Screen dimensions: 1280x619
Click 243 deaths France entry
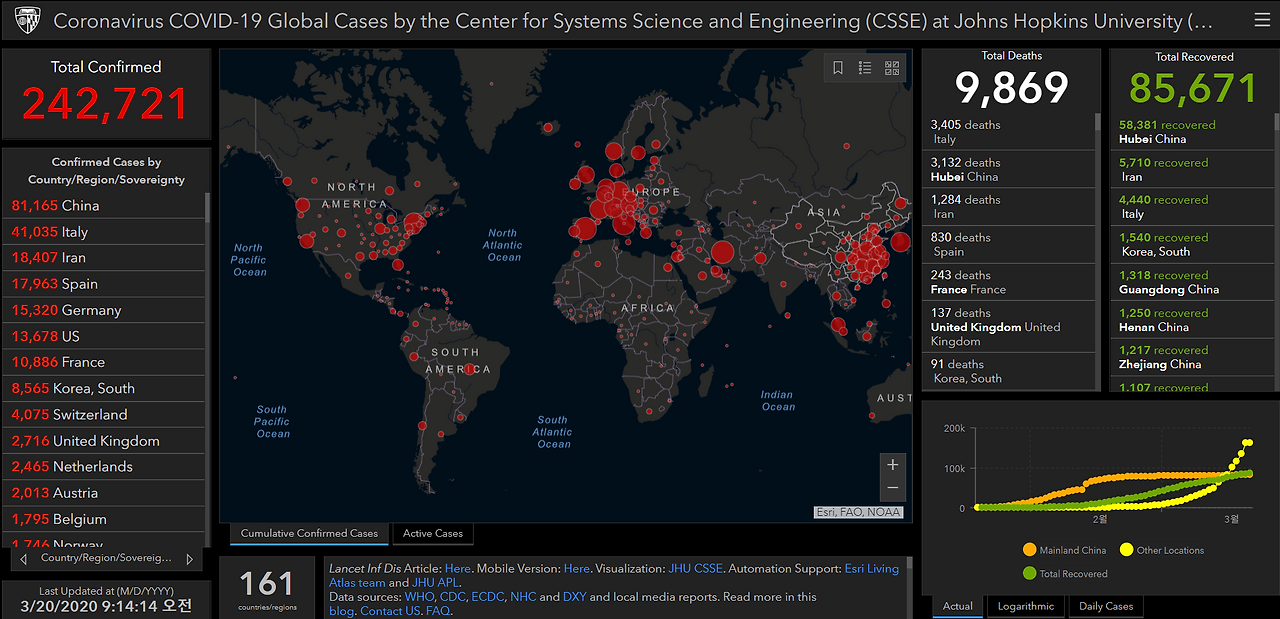(x=1009, y=282)
